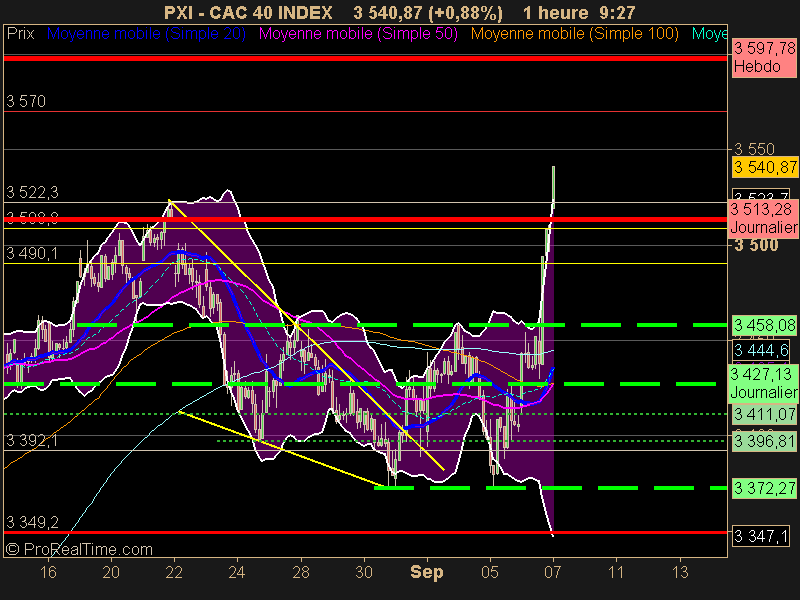Click the Sep date axis label
The height and width of the screenshot is (600, 800).
pyautogui.click(x=427, y=572)
